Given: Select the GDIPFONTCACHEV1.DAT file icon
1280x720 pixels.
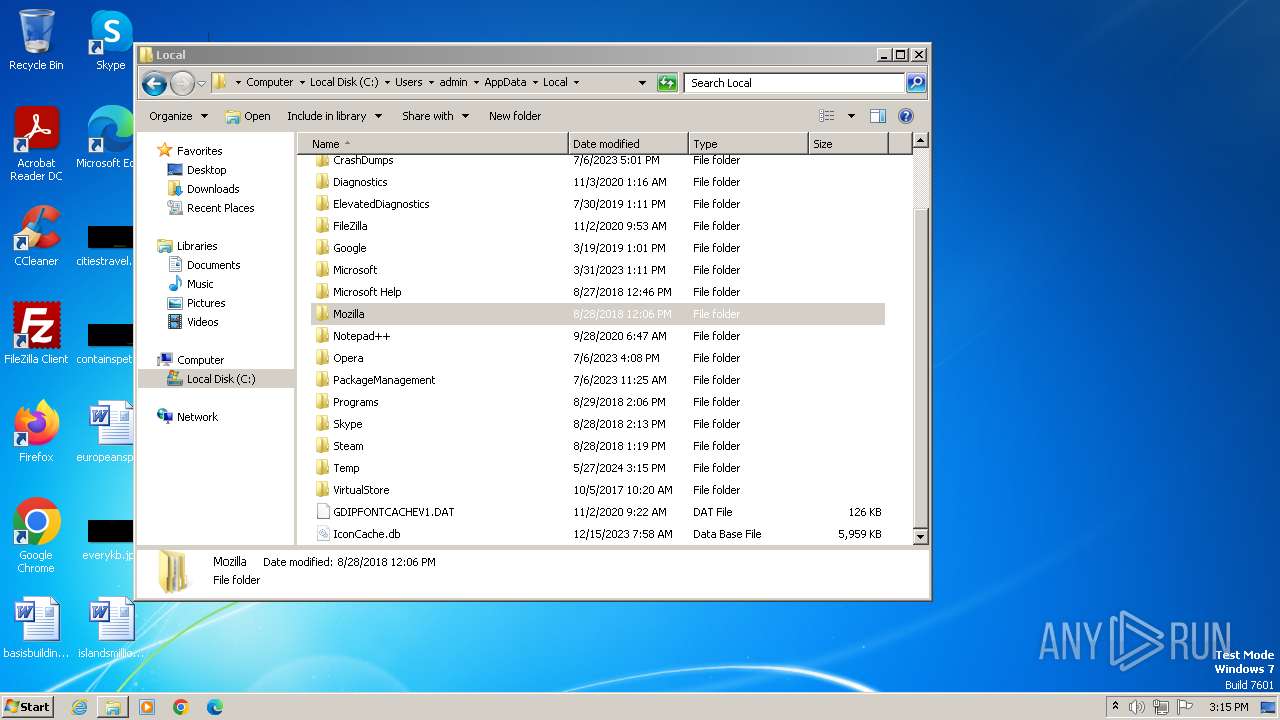Looking at the screenshot, I should (322, 512).
